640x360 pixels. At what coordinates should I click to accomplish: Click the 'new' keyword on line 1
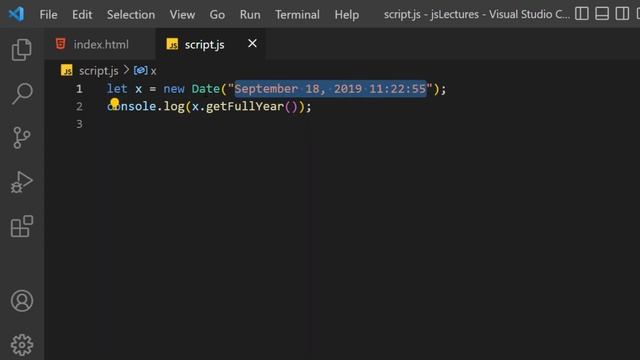[174, 89]
